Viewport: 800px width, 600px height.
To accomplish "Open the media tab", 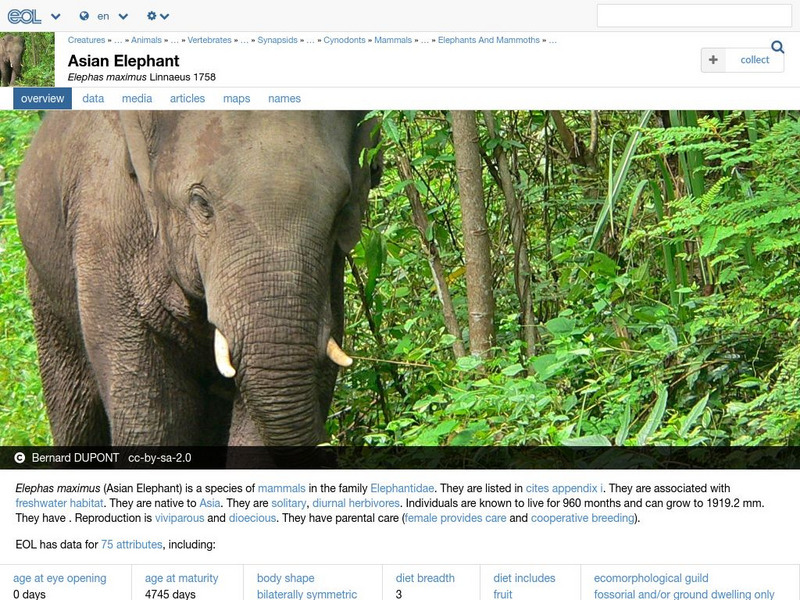I will coord(137,98).
